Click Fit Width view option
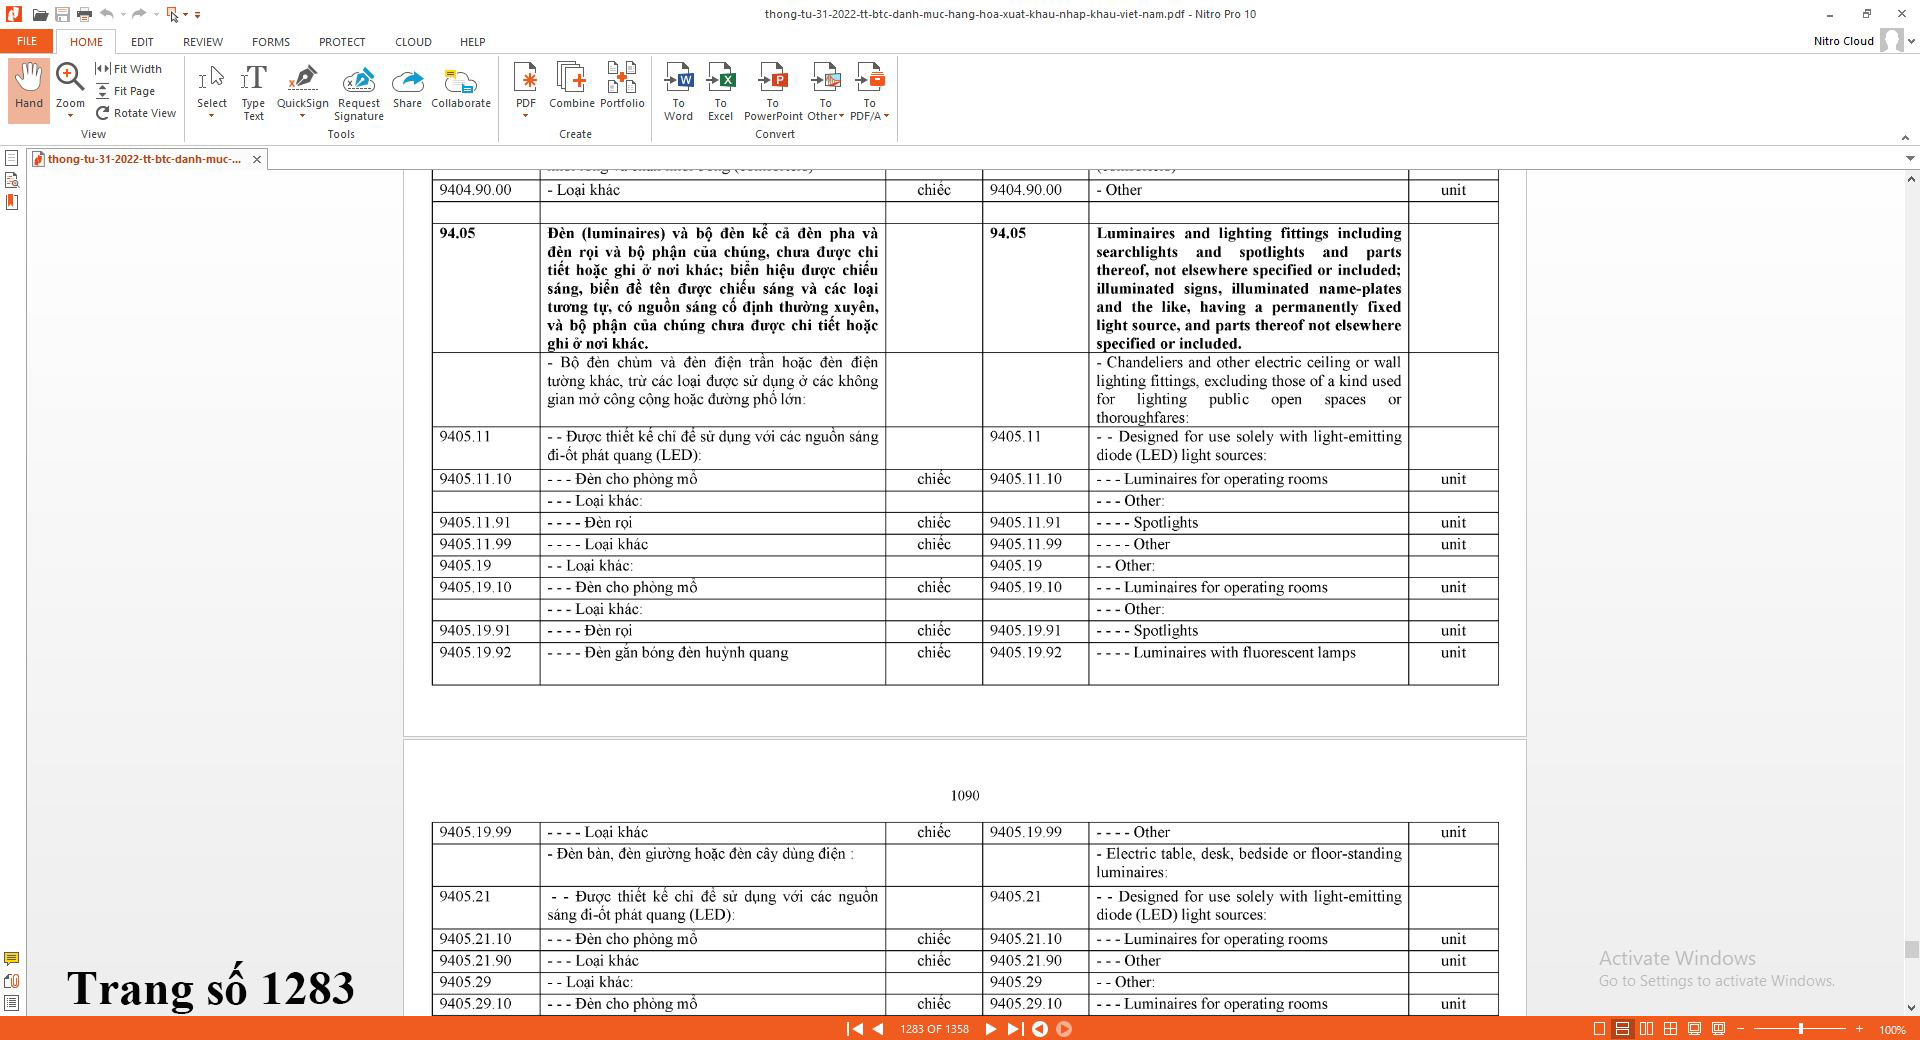This screenshot has width=1920, height=1040. (128, 69)
